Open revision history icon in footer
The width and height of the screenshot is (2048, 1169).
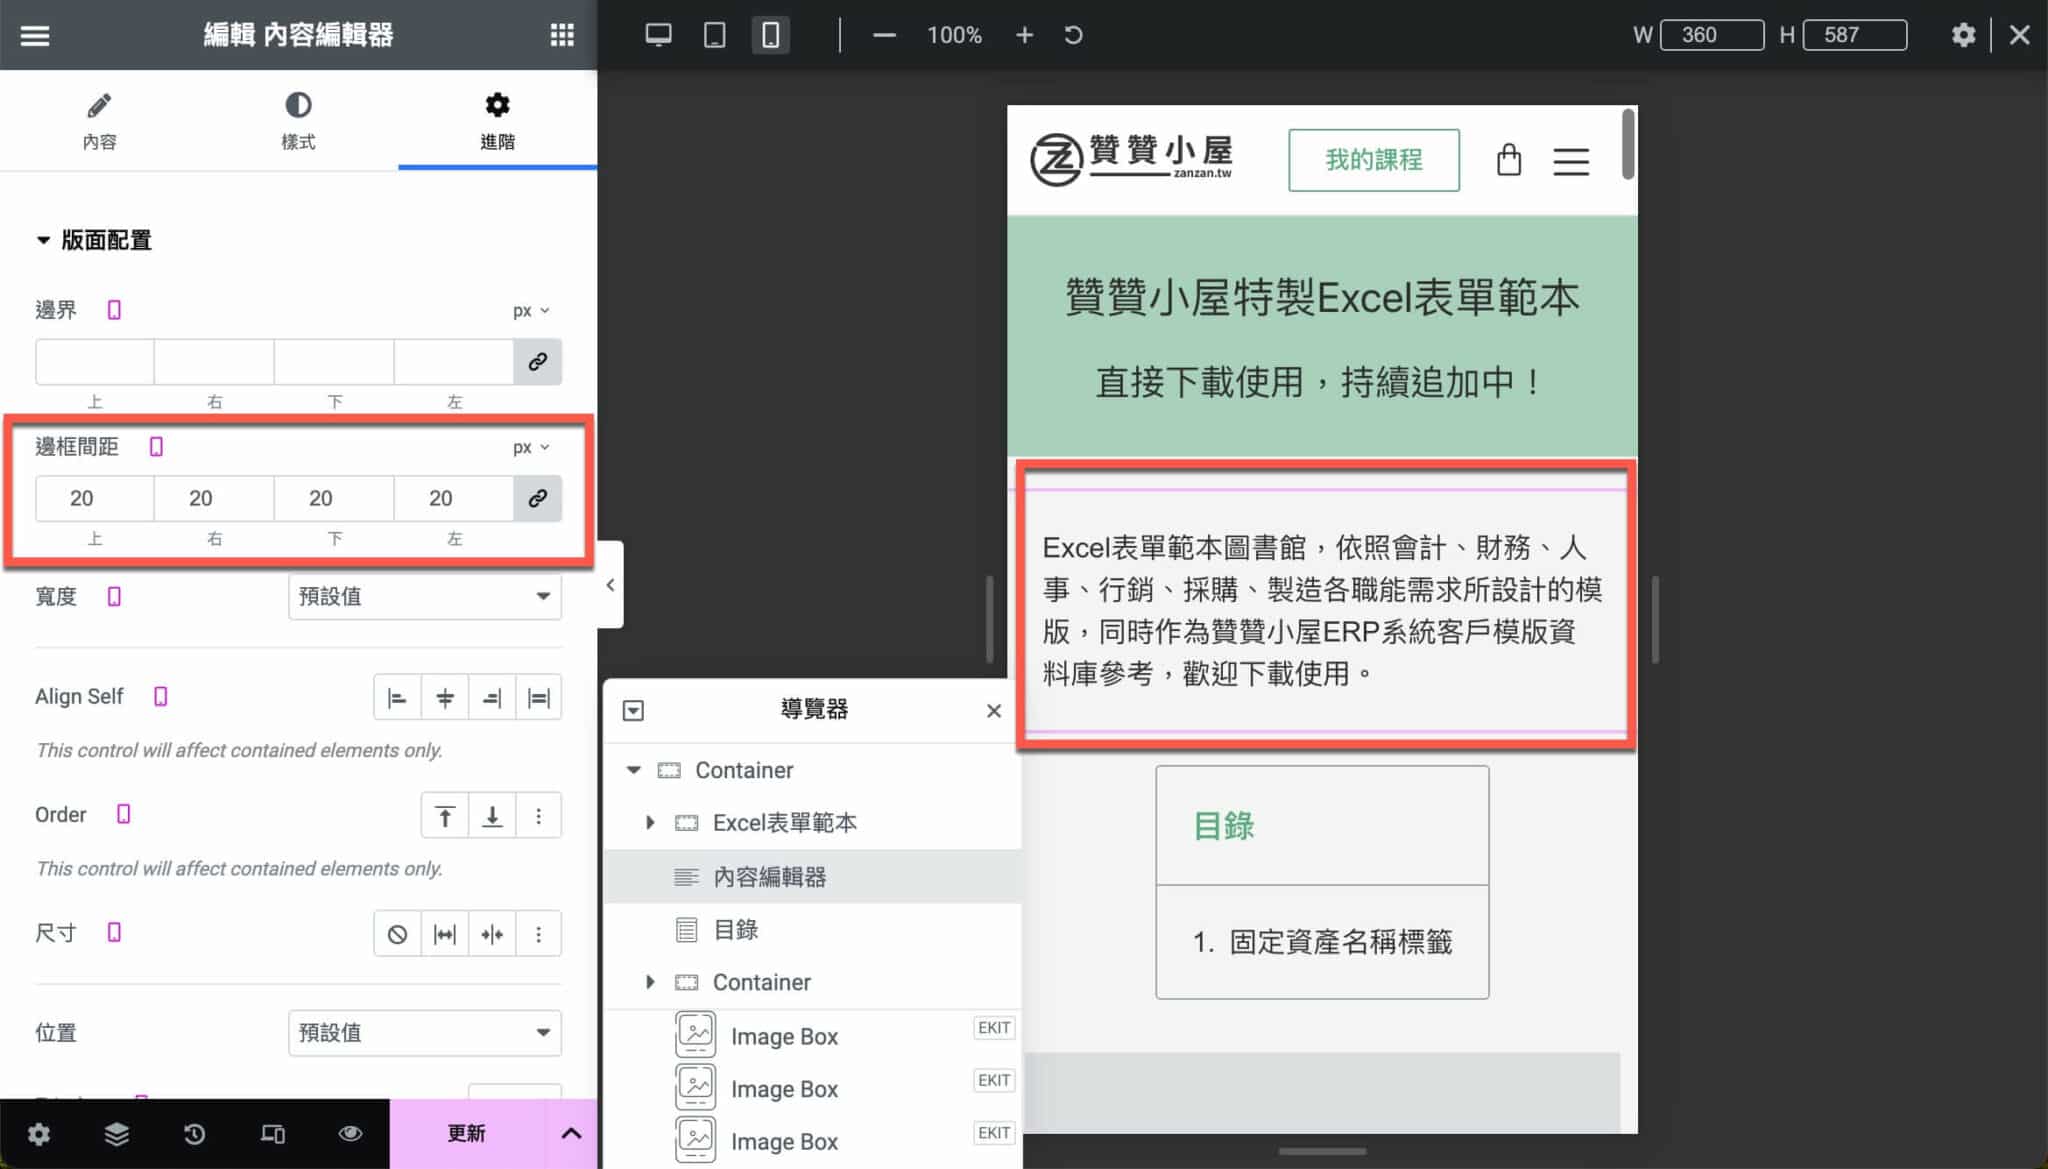tap(194, 1133)
